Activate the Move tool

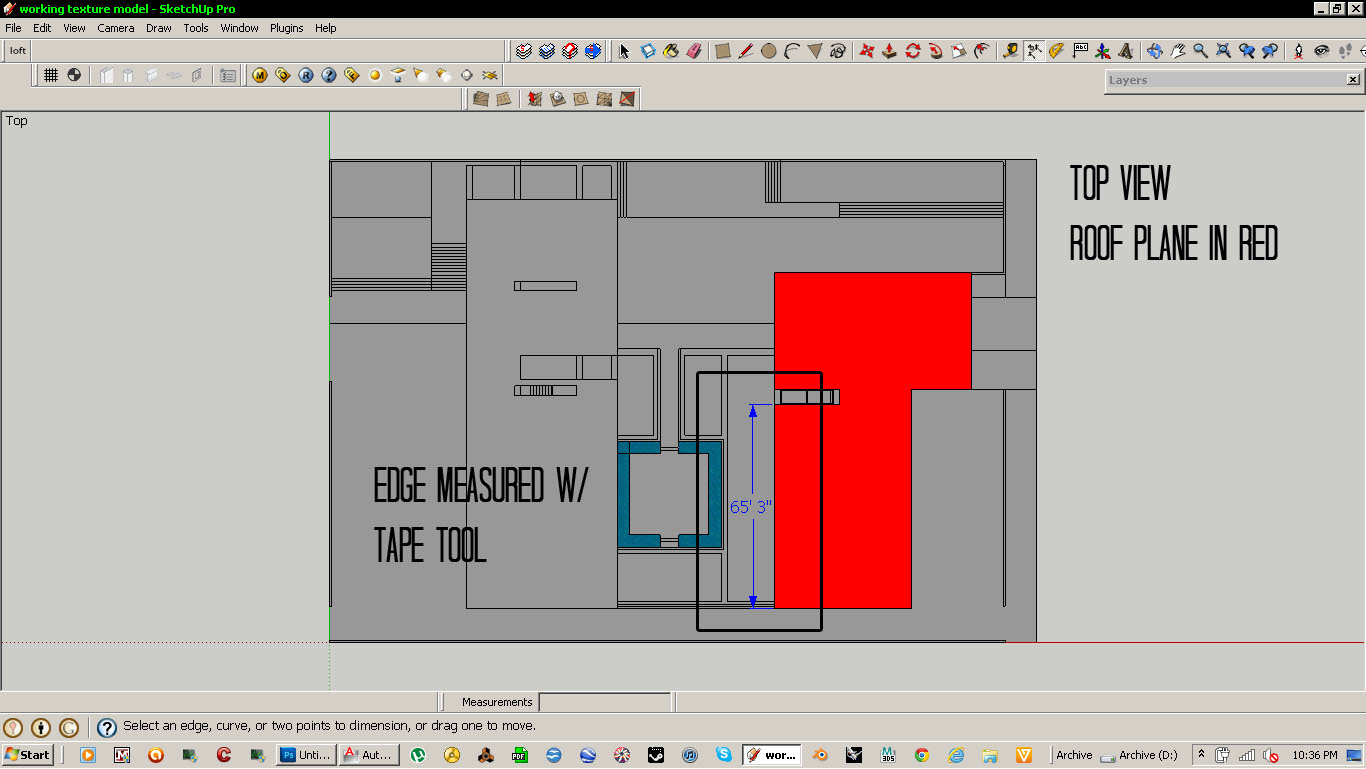tap(866, 51)
